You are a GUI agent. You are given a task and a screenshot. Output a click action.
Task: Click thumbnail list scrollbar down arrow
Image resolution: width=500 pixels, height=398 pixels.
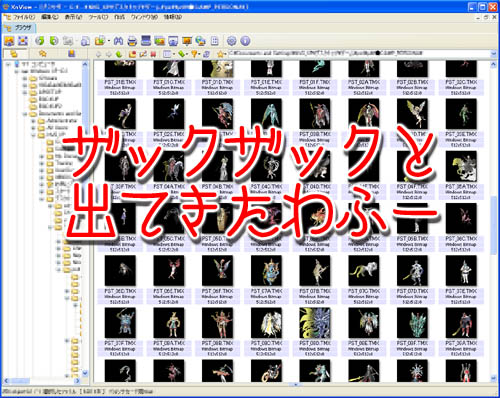click(494, 378)
